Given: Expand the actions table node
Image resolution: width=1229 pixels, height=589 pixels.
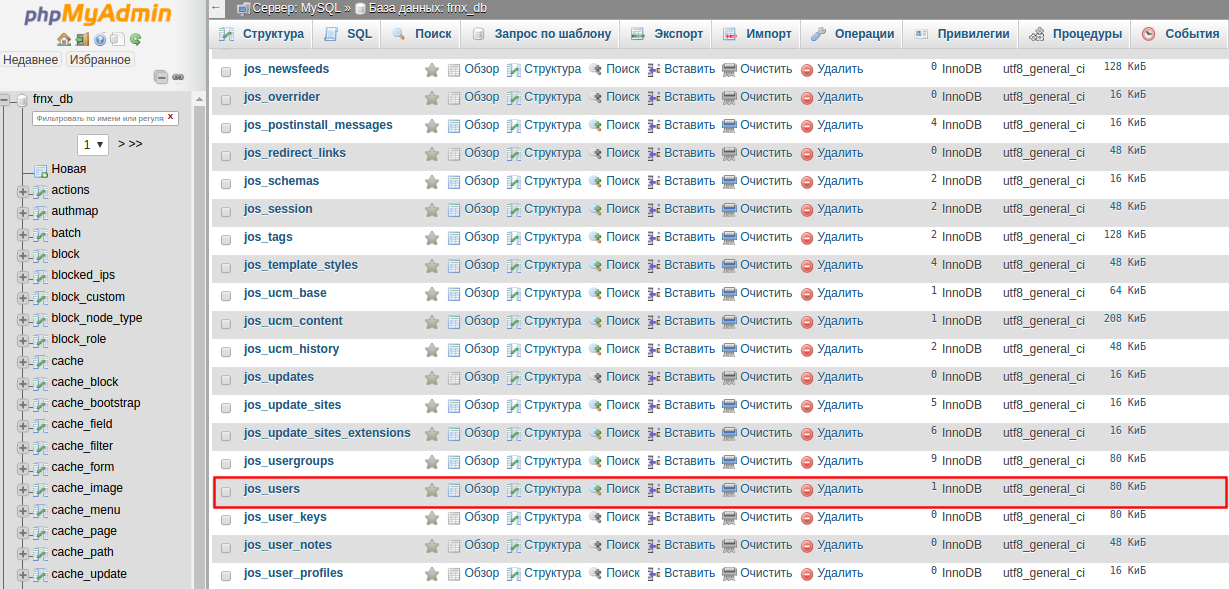Looking at the screenshot, I should pyautogui.click(x=23, y=191).
